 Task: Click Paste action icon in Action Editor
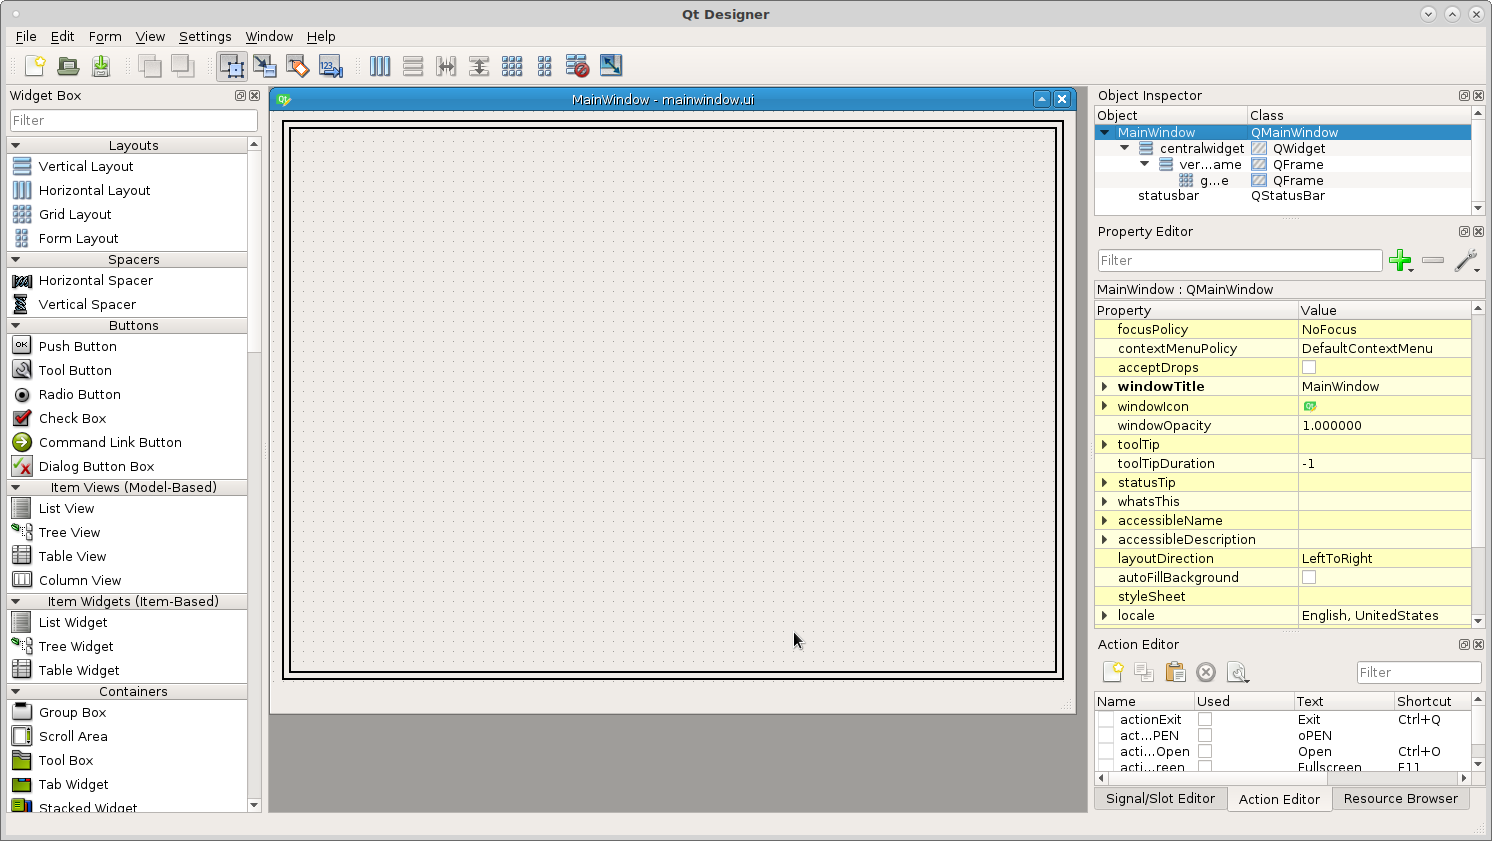click(x=1175, y=672)
